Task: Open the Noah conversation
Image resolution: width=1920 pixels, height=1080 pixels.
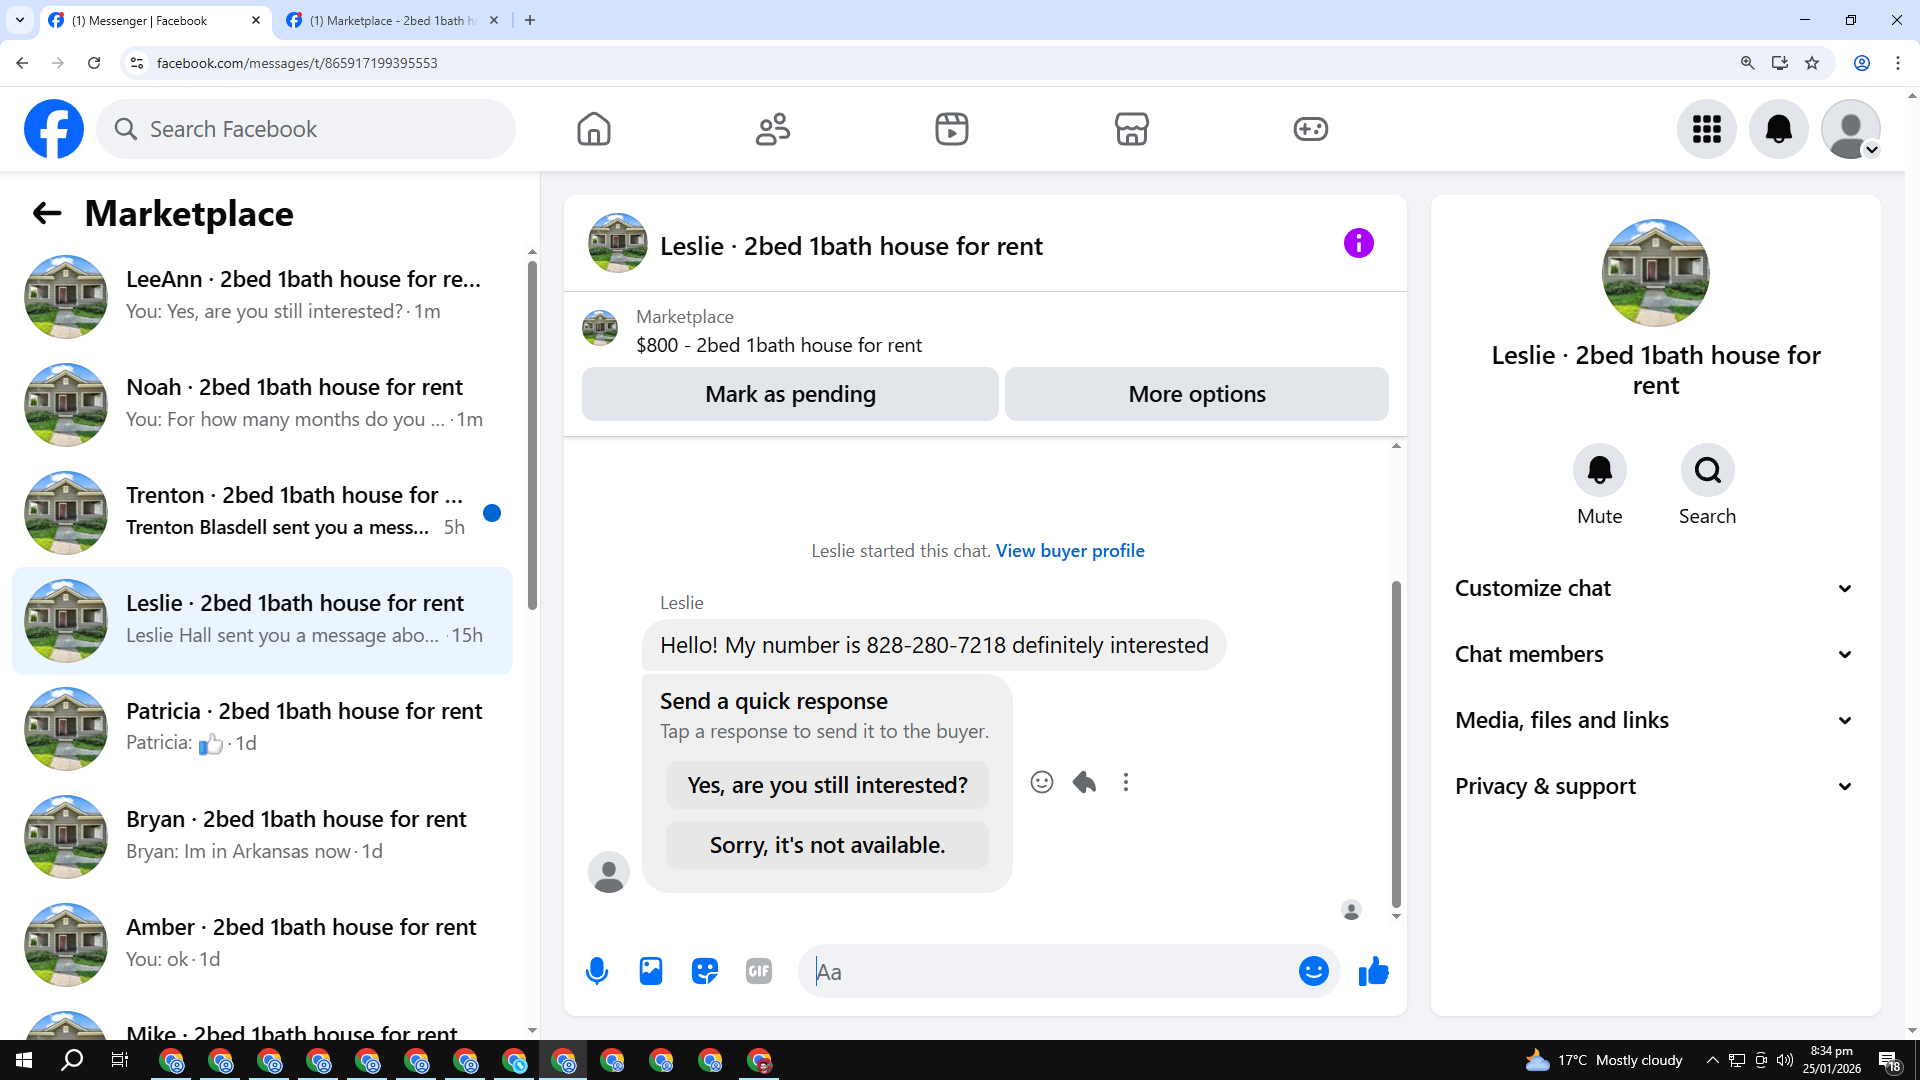Action: click(x=262, y=404)
